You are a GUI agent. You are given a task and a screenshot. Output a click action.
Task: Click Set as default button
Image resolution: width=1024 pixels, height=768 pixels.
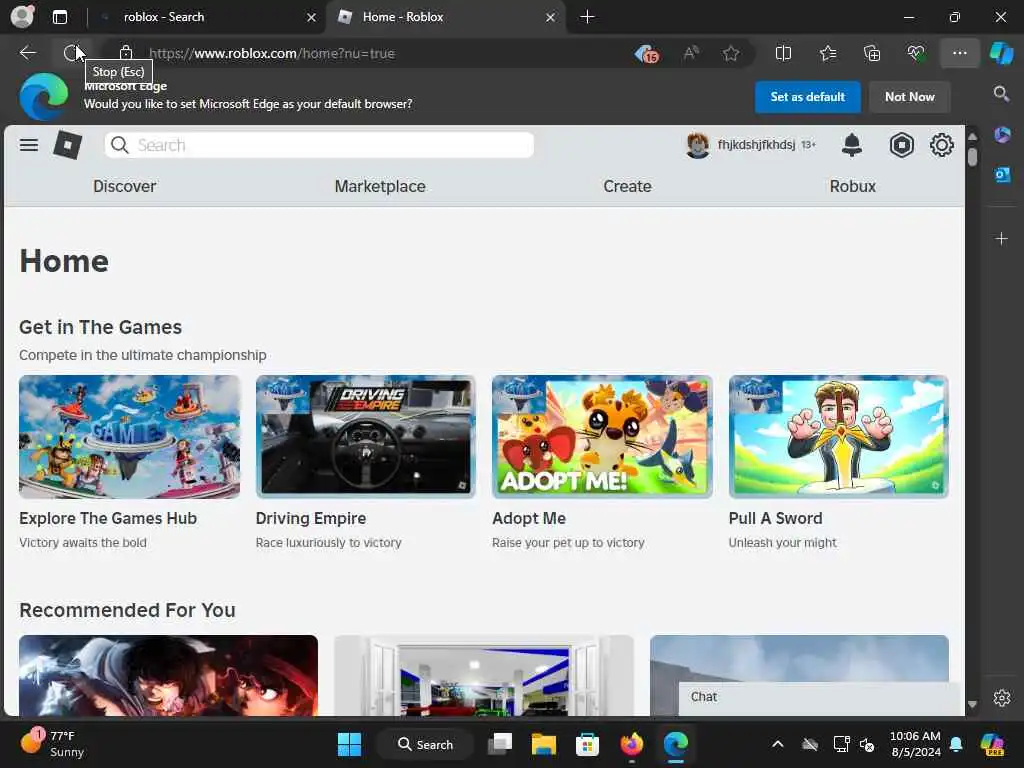click(807, 97)
